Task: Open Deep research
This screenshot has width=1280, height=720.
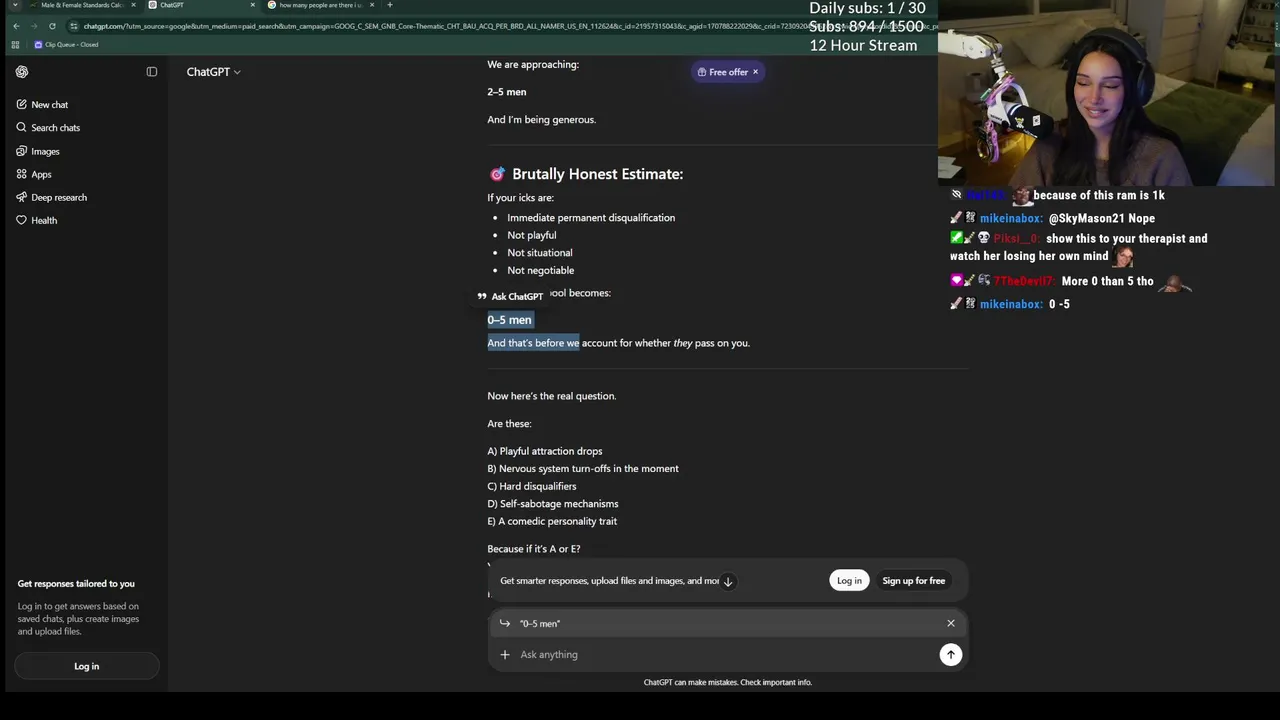Action: tap(51, 197)
